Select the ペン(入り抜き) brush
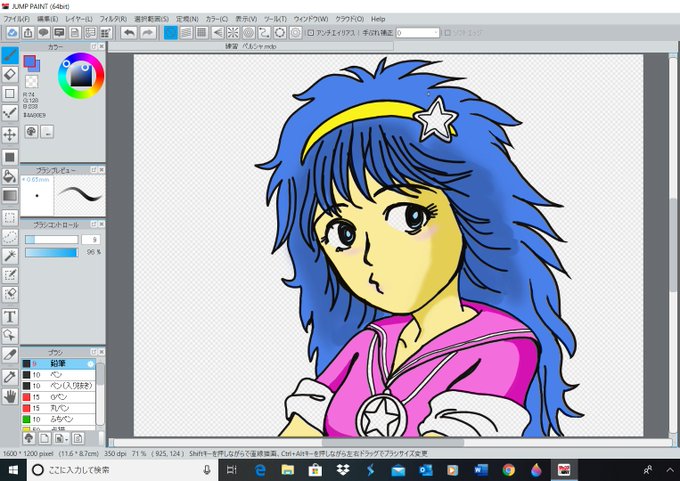 point(59,386)
